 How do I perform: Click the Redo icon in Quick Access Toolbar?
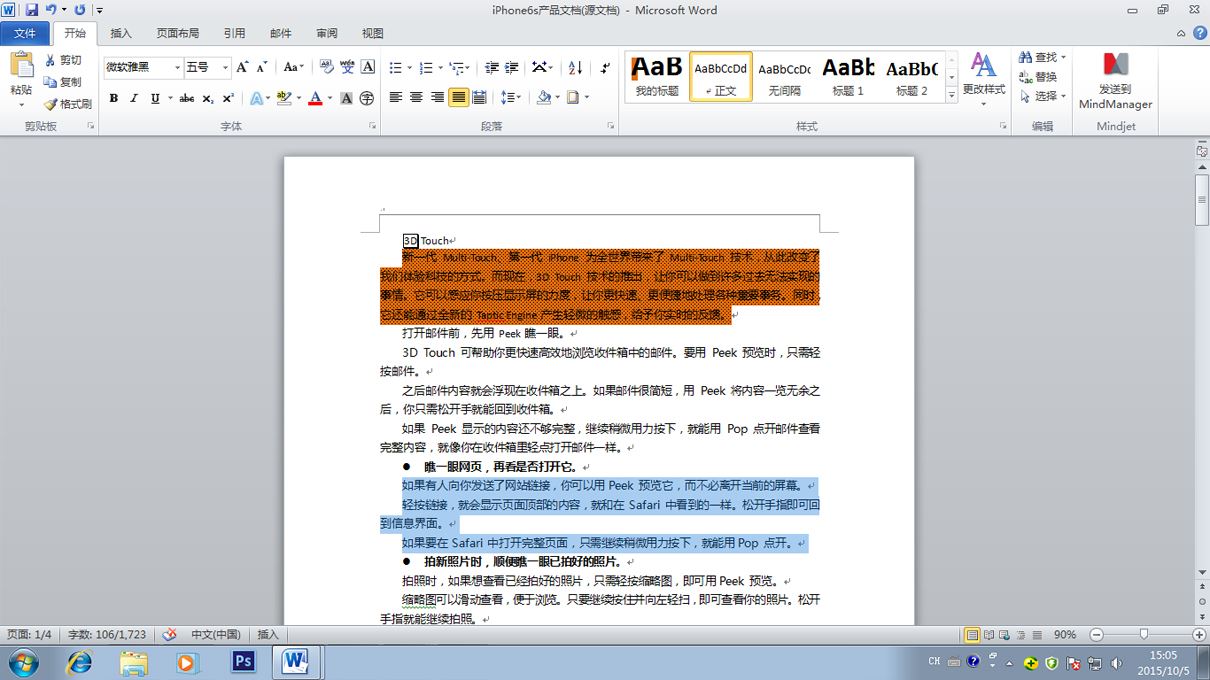80,10
